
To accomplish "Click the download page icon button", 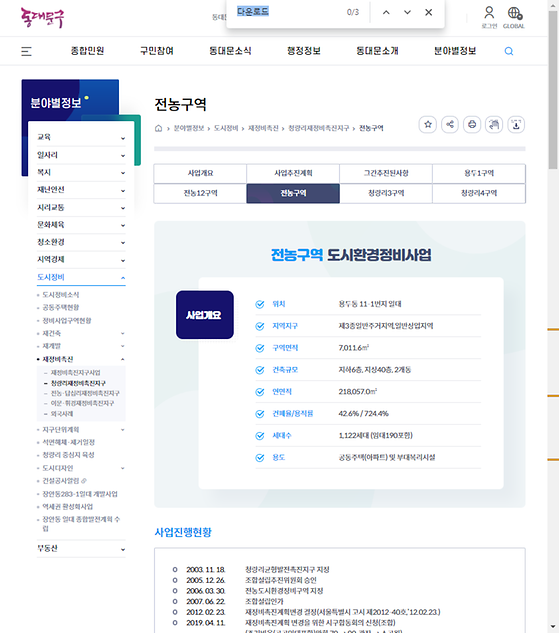I will tap(516, 124).
